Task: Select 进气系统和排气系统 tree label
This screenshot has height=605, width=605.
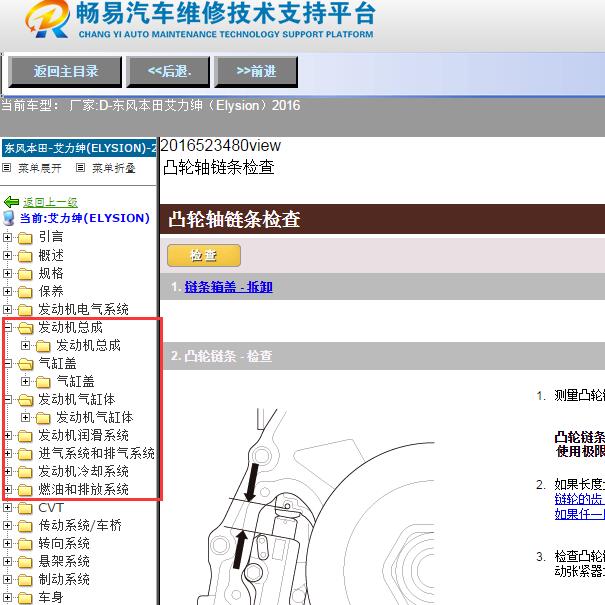Action: pos(96,453)
